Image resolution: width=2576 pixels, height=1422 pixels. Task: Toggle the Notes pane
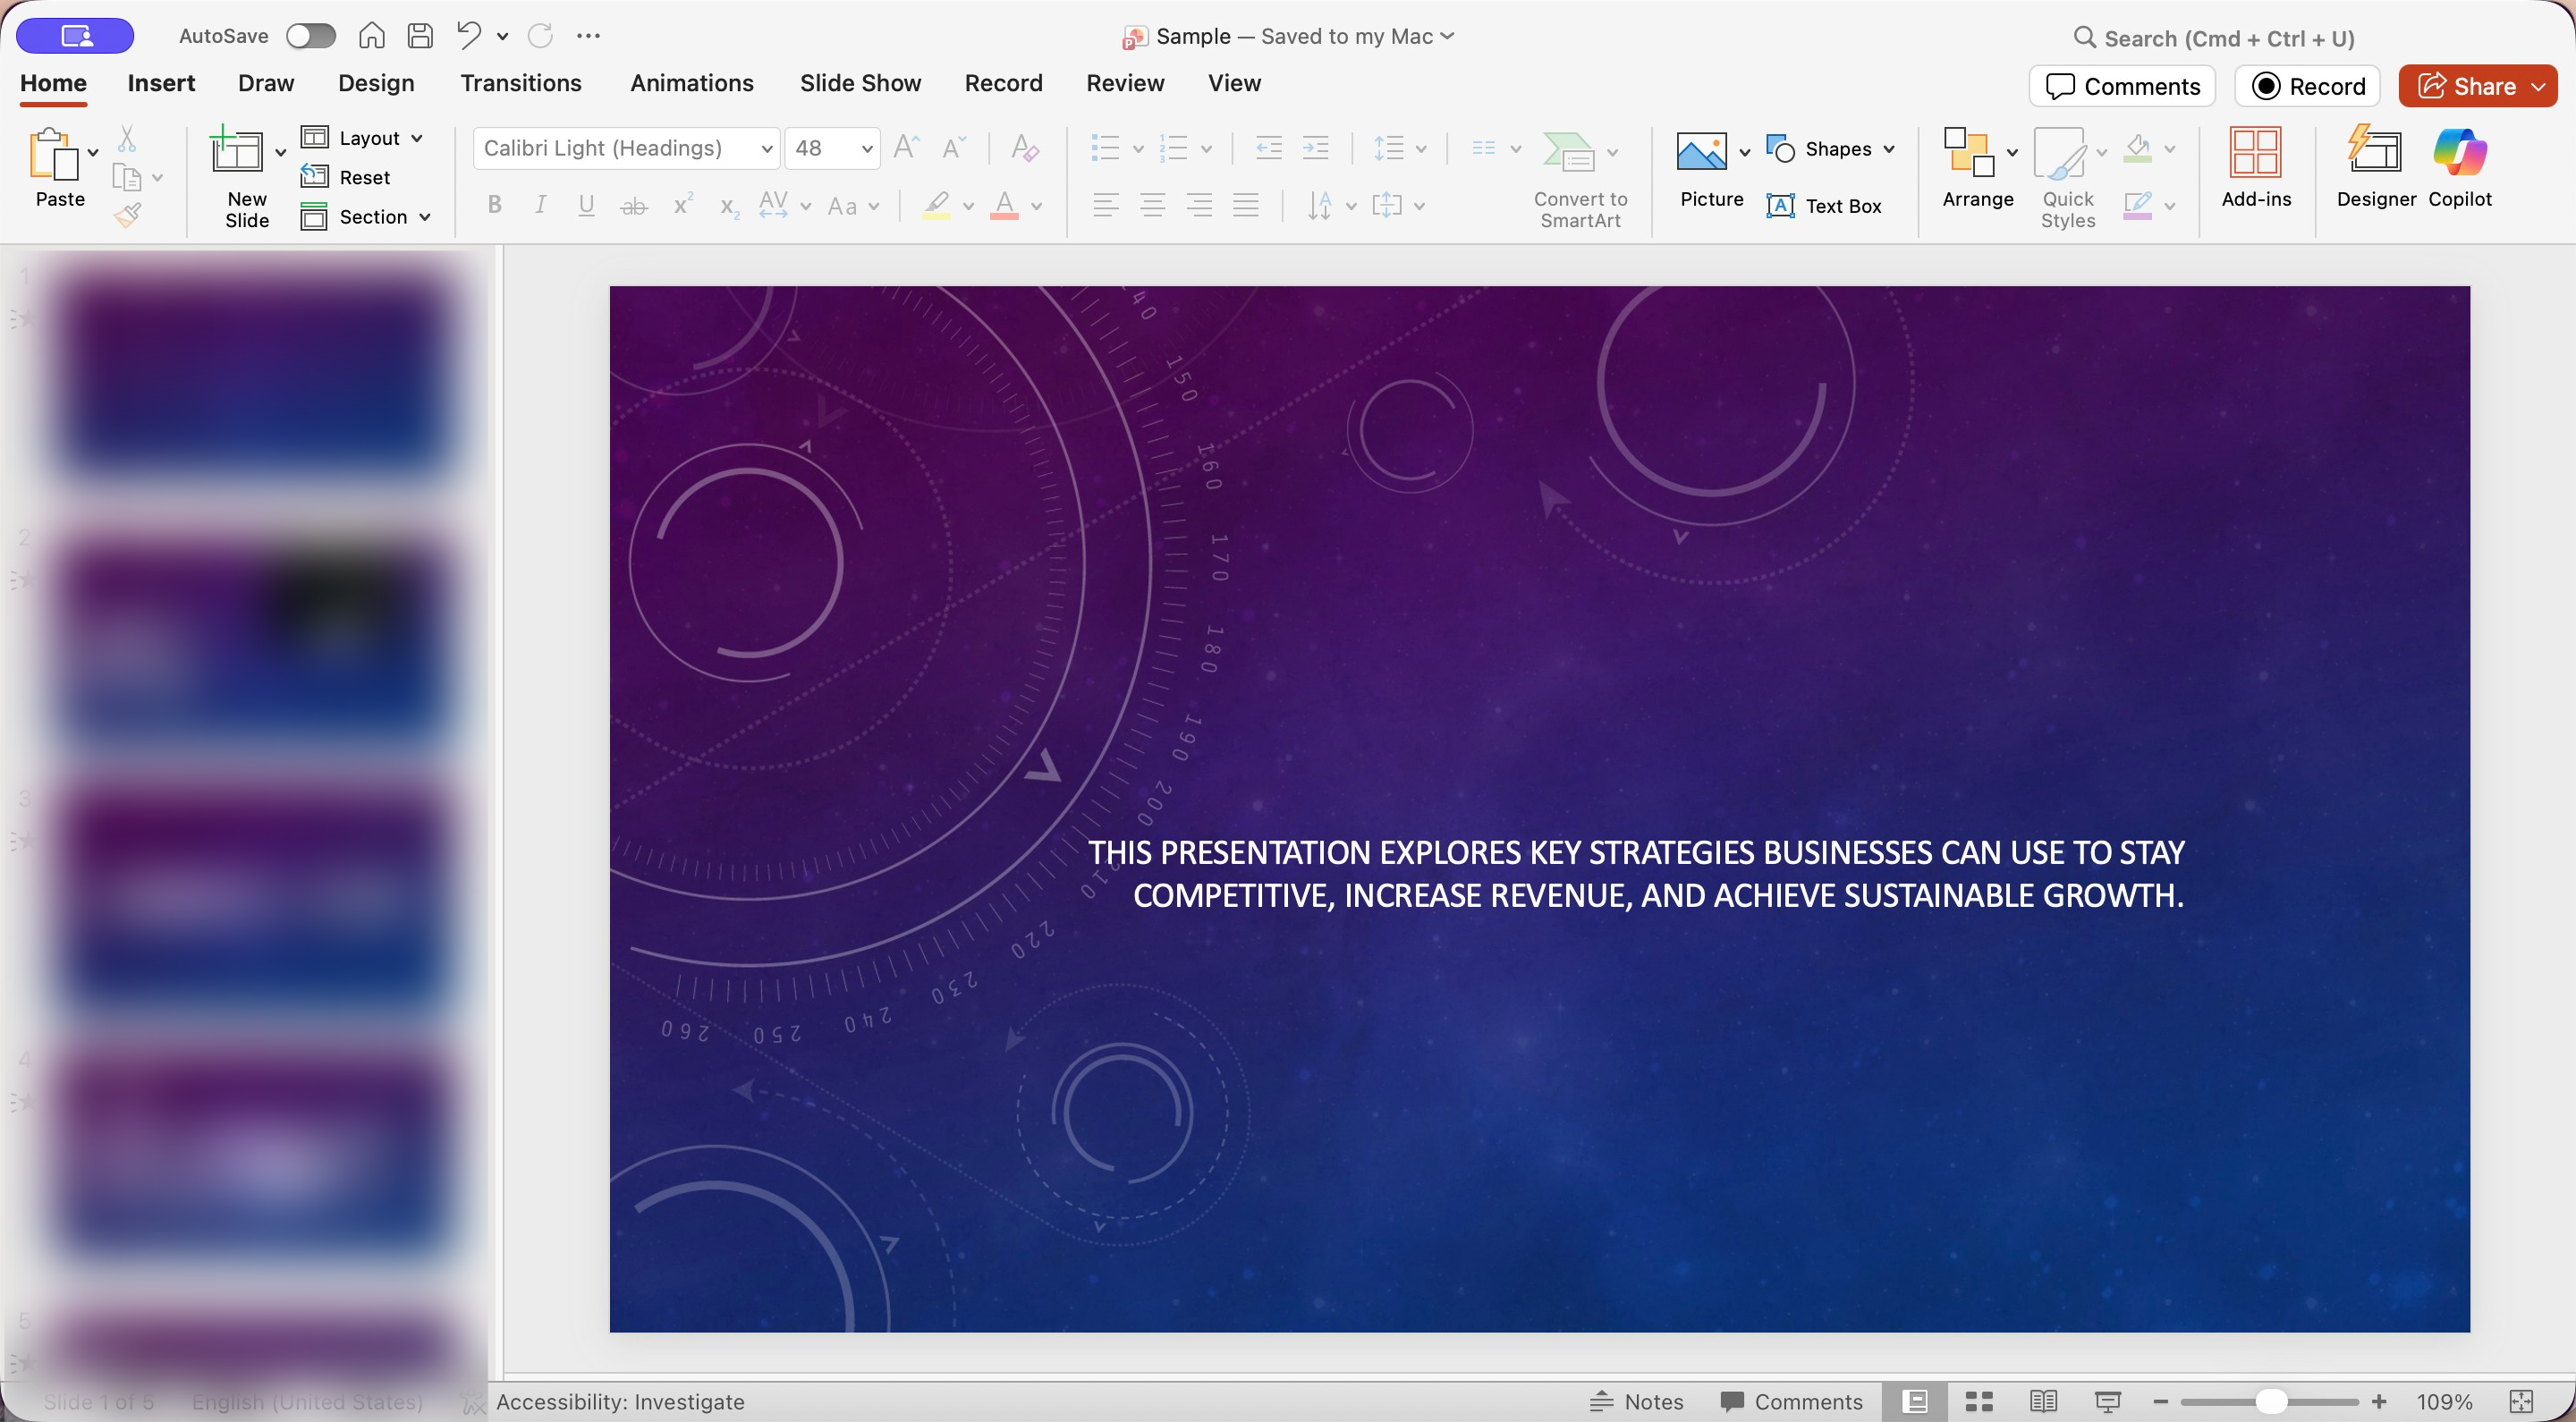click(x=1637, y=1401)
